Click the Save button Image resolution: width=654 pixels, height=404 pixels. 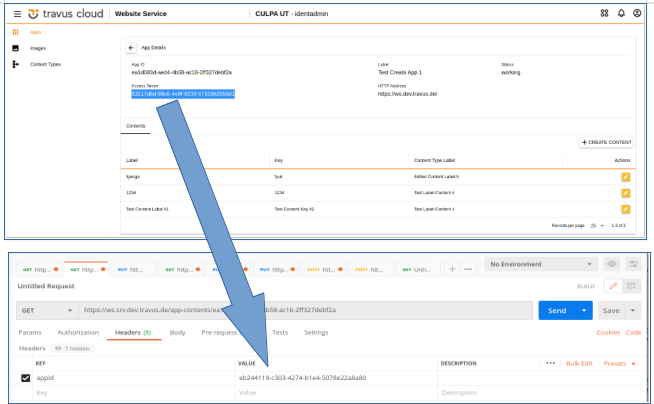coord(611,310)
